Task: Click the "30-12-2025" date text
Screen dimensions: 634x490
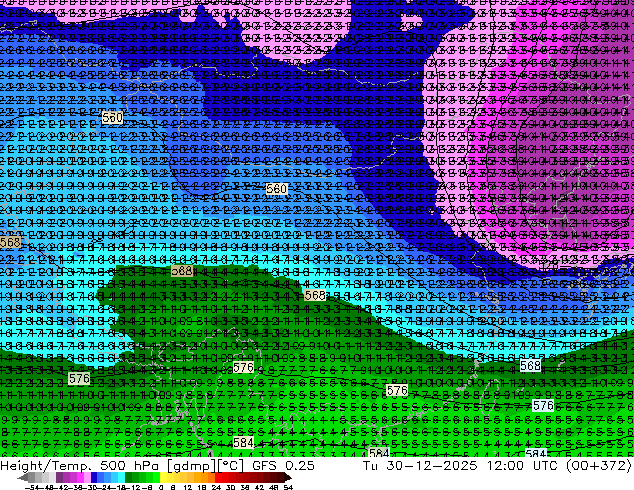Action: click(432, 465)
